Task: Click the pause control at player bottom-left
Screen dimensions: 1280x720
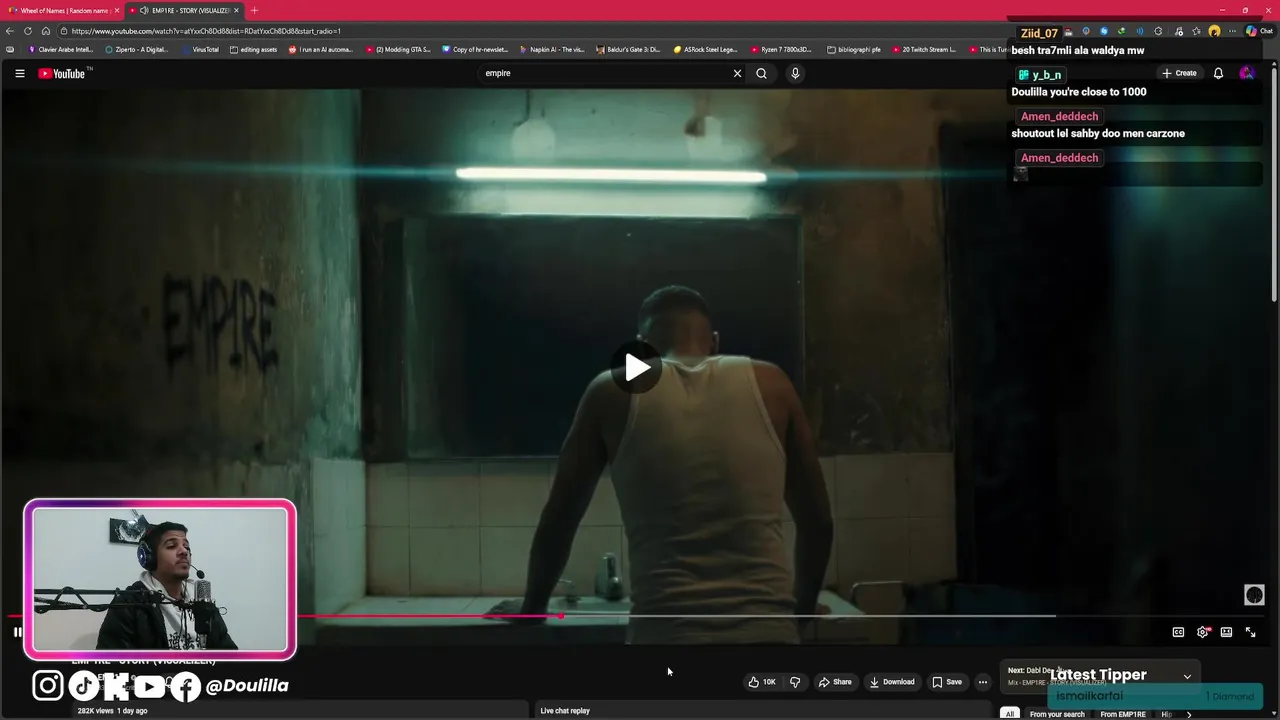Action: [x=17, y=632]
